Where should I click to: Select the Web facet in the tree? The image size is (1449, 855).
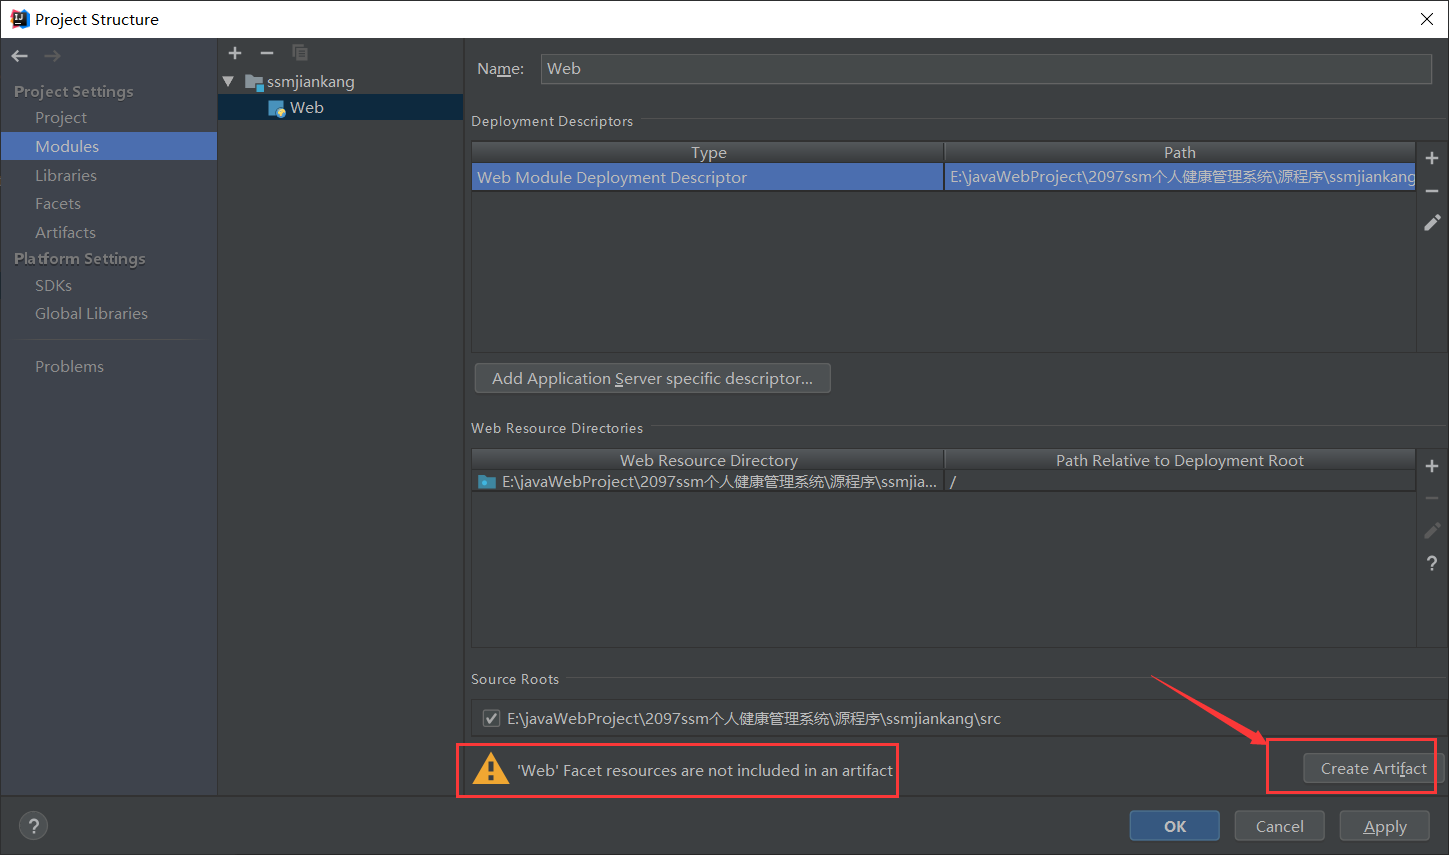click(x=340, y=108)
